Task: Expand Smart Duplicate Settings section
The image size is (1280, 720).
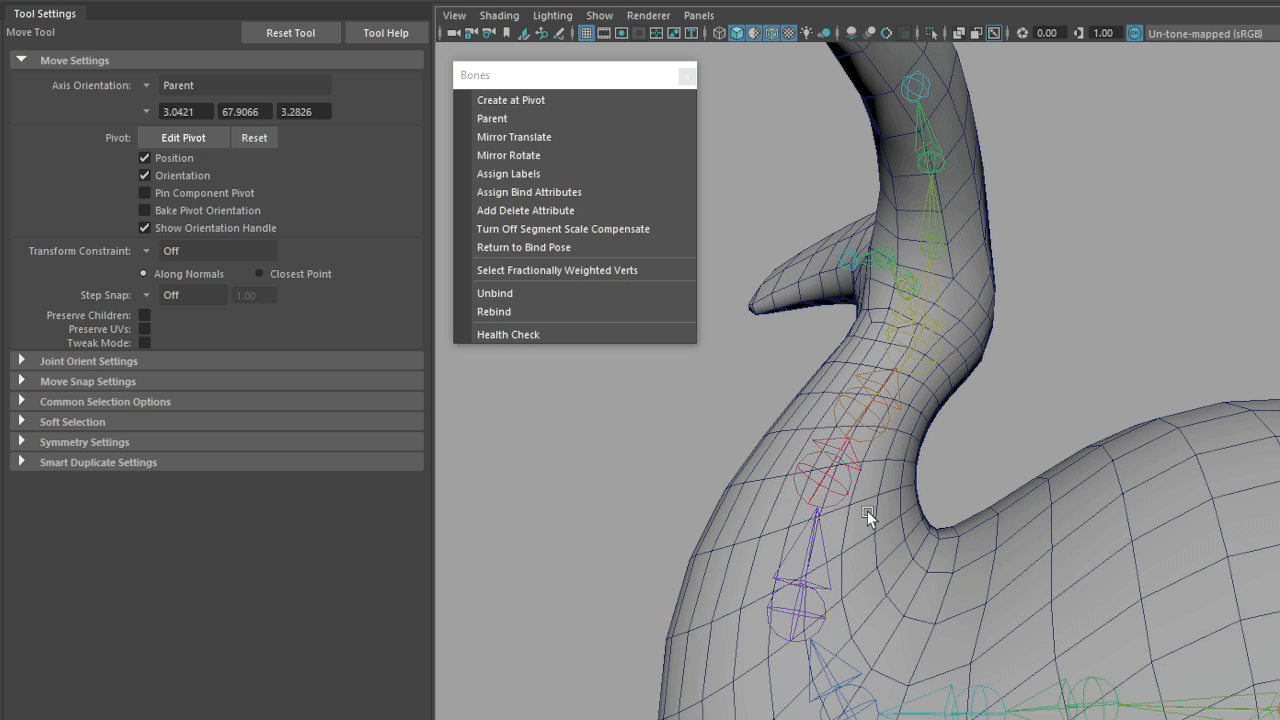Action: pyautogui.click(x=22, y=462)
